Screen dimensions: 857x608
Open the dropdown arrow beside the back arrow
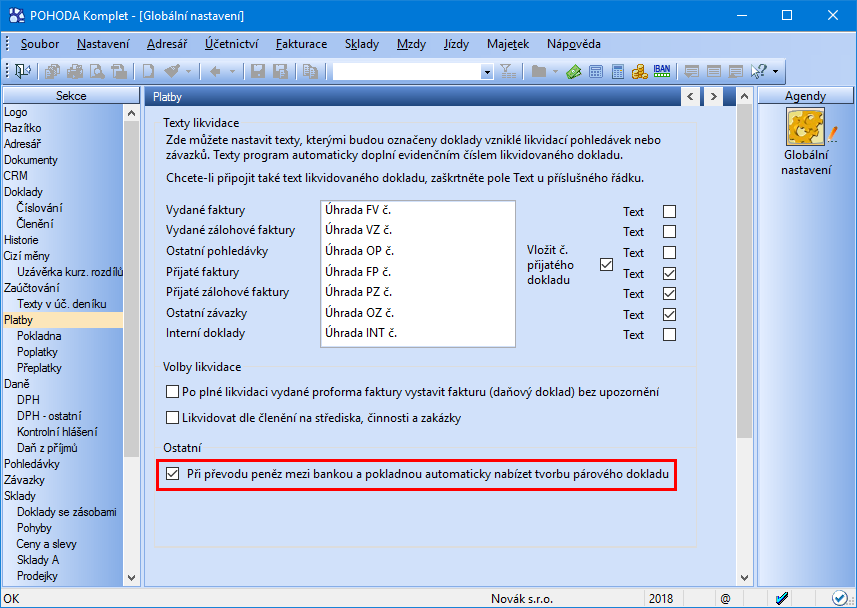[x=232, y=72]
